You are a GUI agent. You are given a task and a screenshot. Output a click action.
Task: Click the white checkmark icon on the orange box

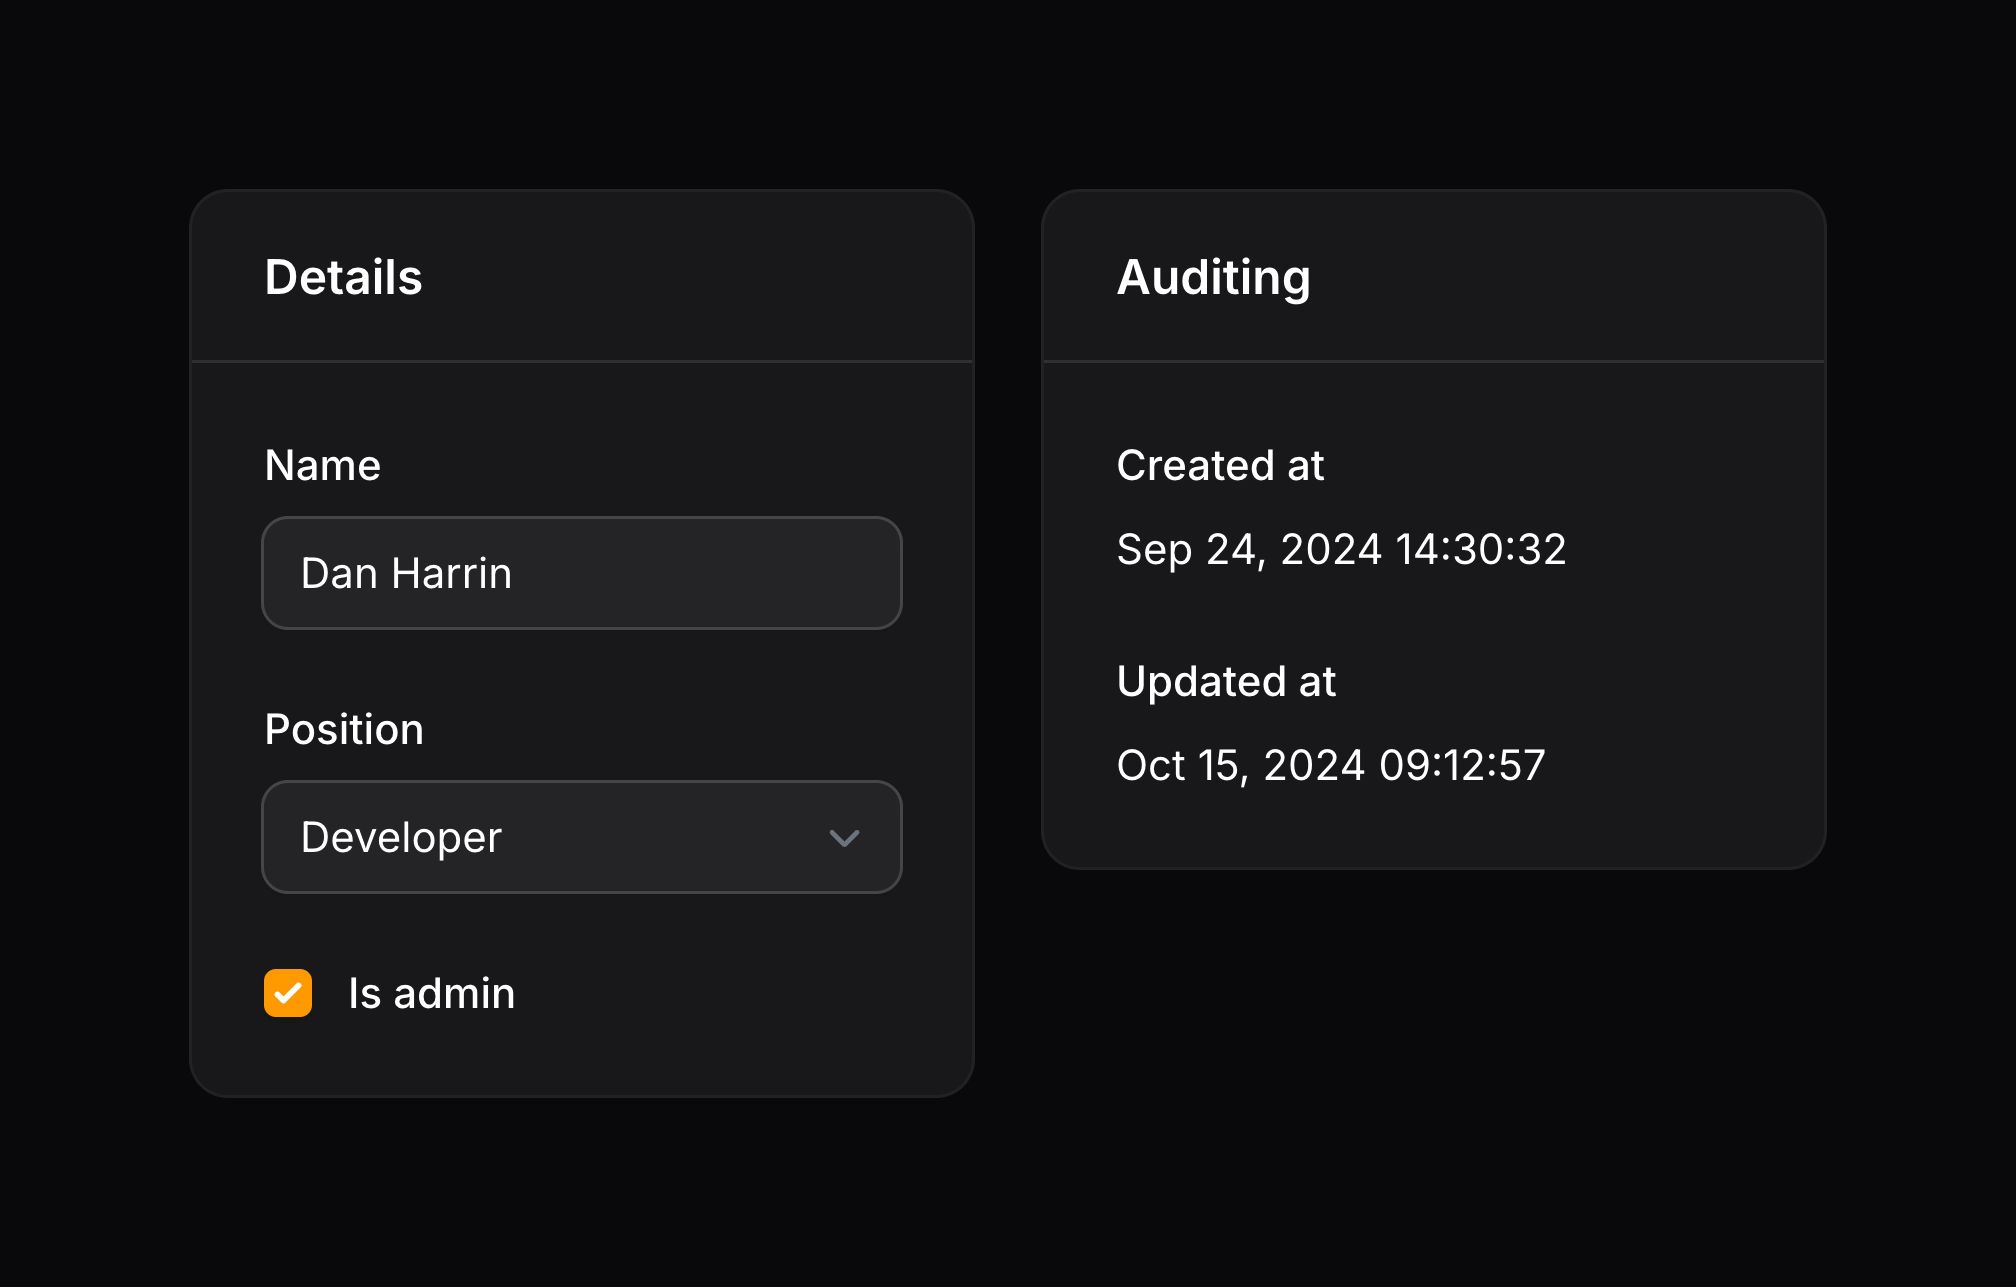288,994
